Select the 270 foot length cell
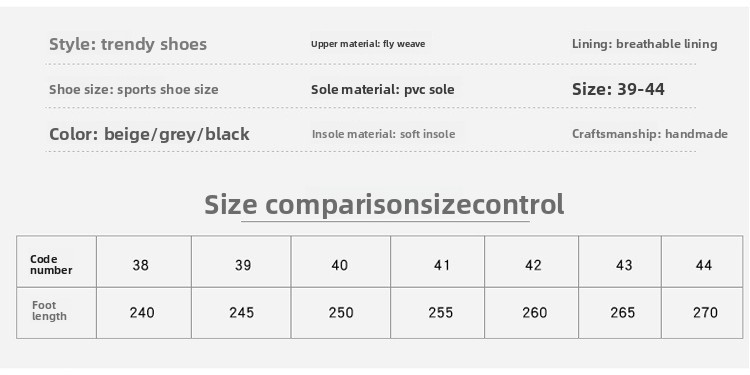The width and height of the screenshot is (750, 375). click(x=702, y=313)
